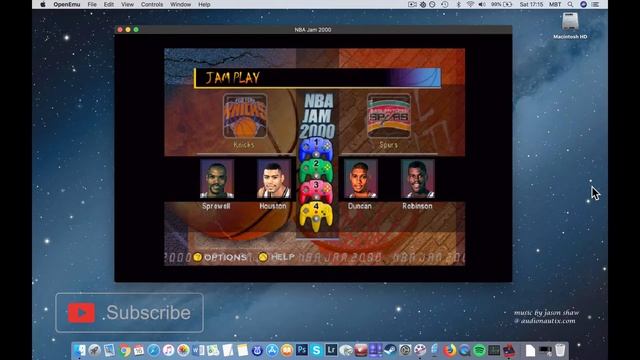Image resolution: width=640 pixels, height=360 pixels.
Task: Choose the Houston player portrait
Action: coord(273,179)
